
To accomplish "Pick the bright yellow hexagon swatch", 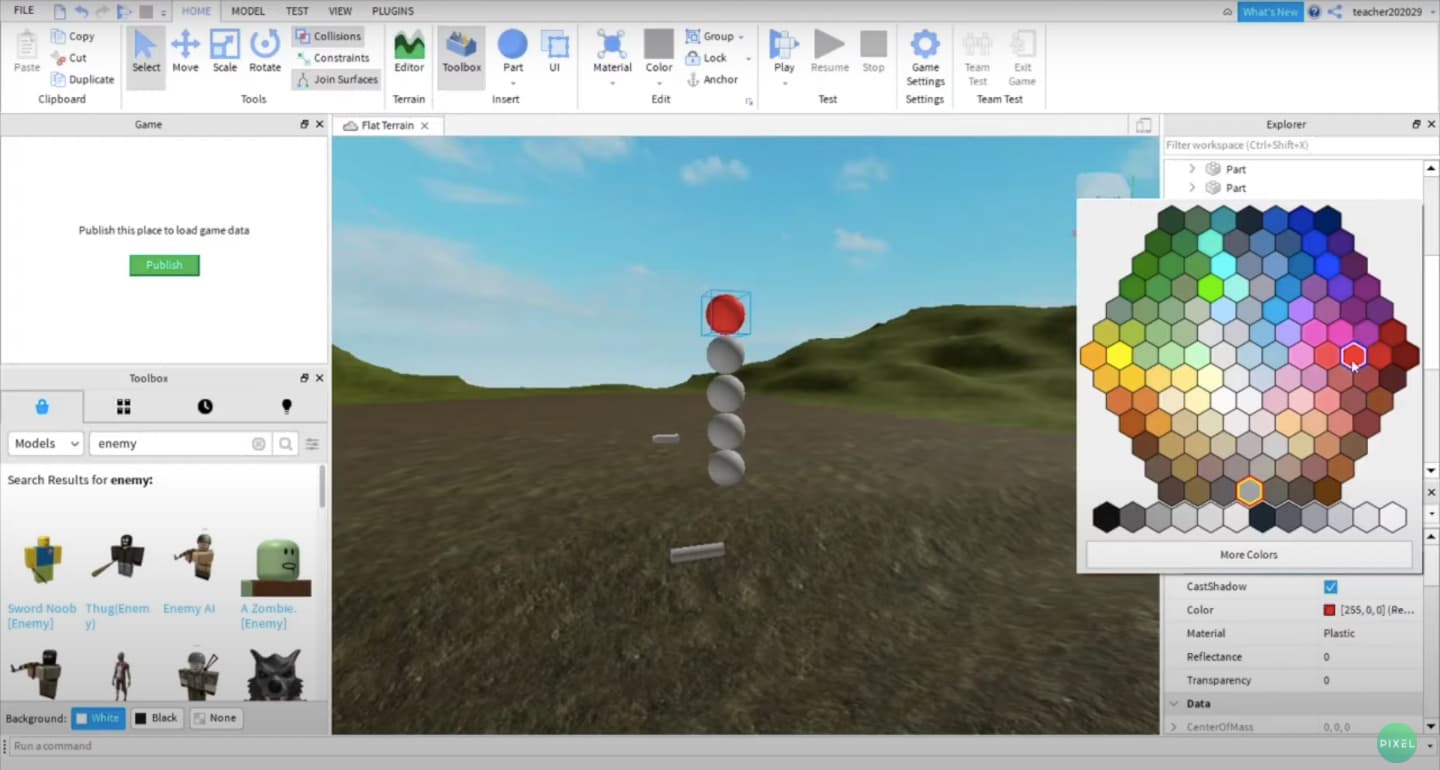I will pyautogui.click(x=1119, y=354).
